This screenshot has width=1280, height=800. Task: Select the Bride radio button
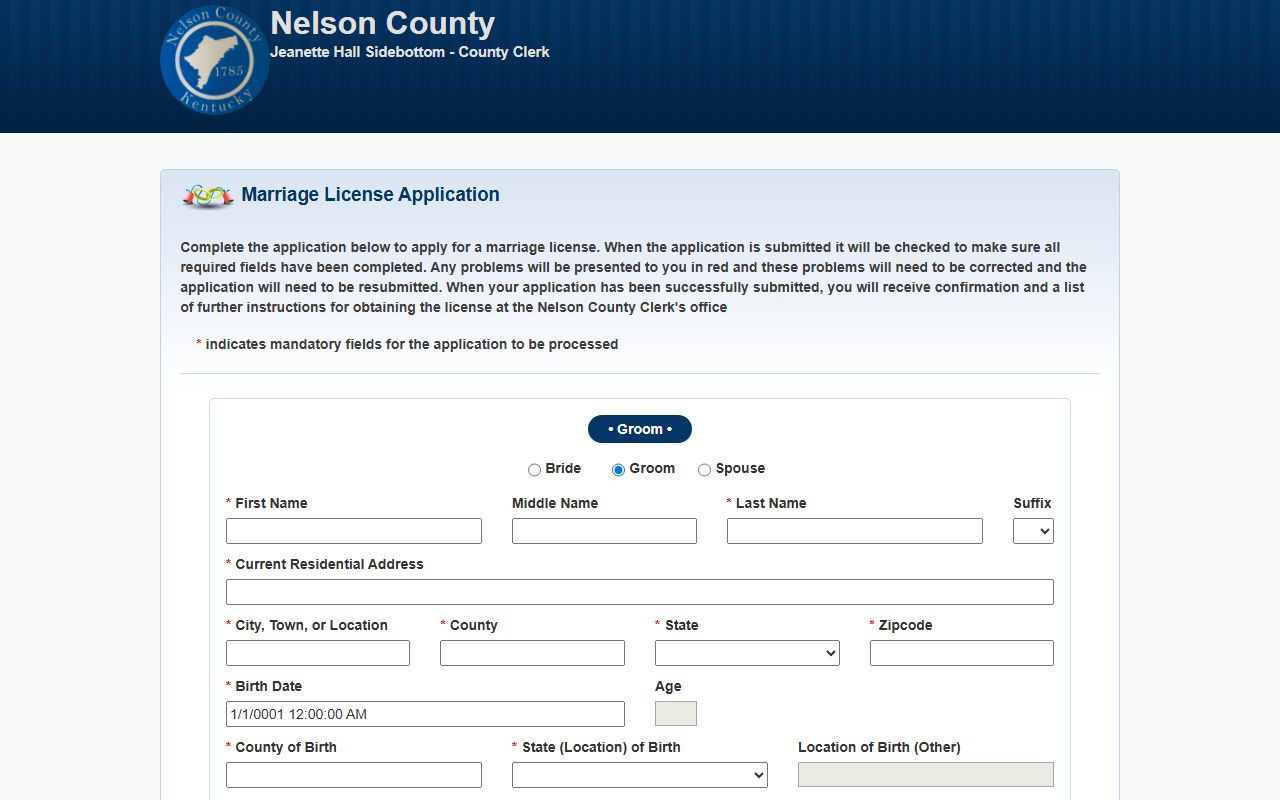click(x=534, y=470)
